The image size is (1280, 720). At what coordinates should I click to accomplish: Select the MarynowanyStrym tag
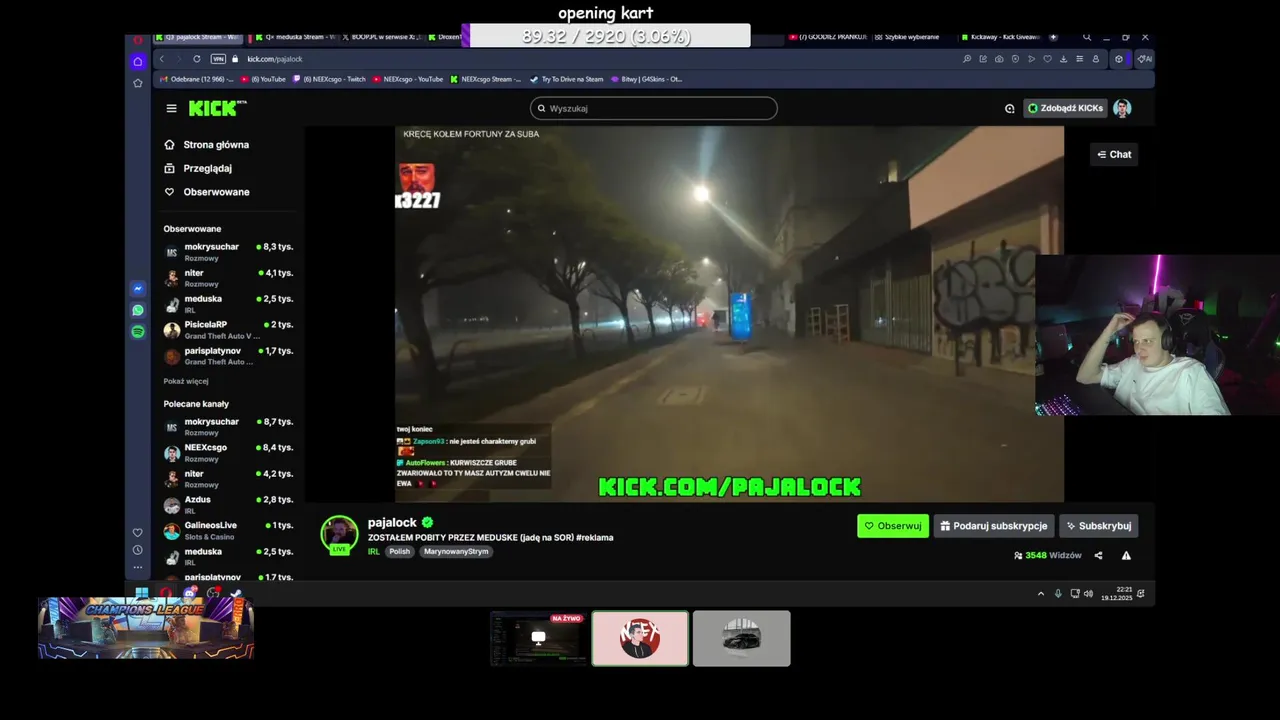[456, 551]
